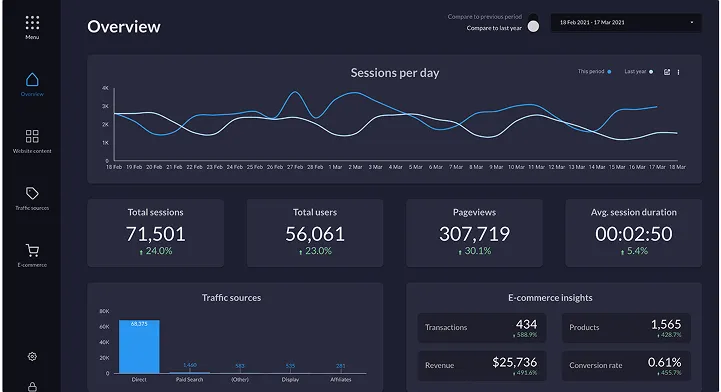Open the Transactions insight tile
Viewport: 721px width, 392px height.
[x=482, y=328]
